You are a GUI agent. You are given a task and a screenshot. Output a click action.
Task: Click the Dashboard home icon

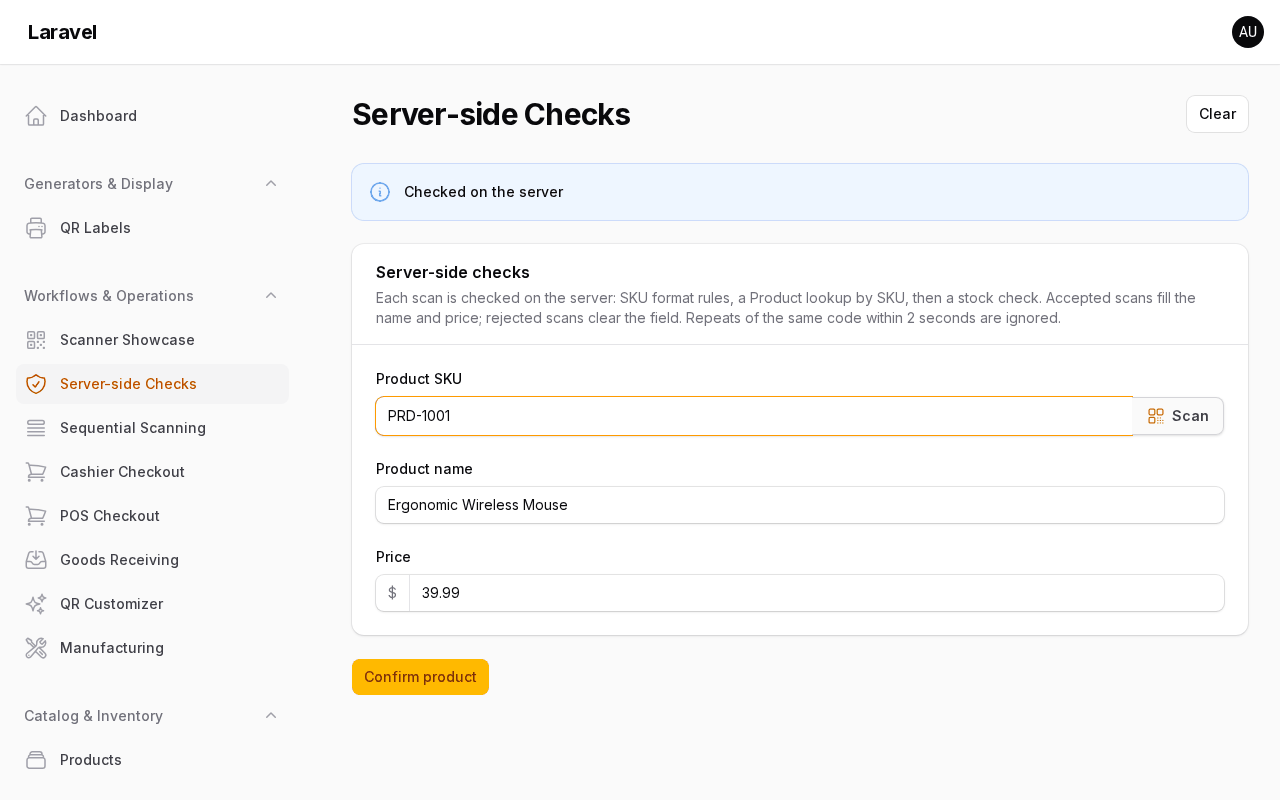(x=36, y=116)
